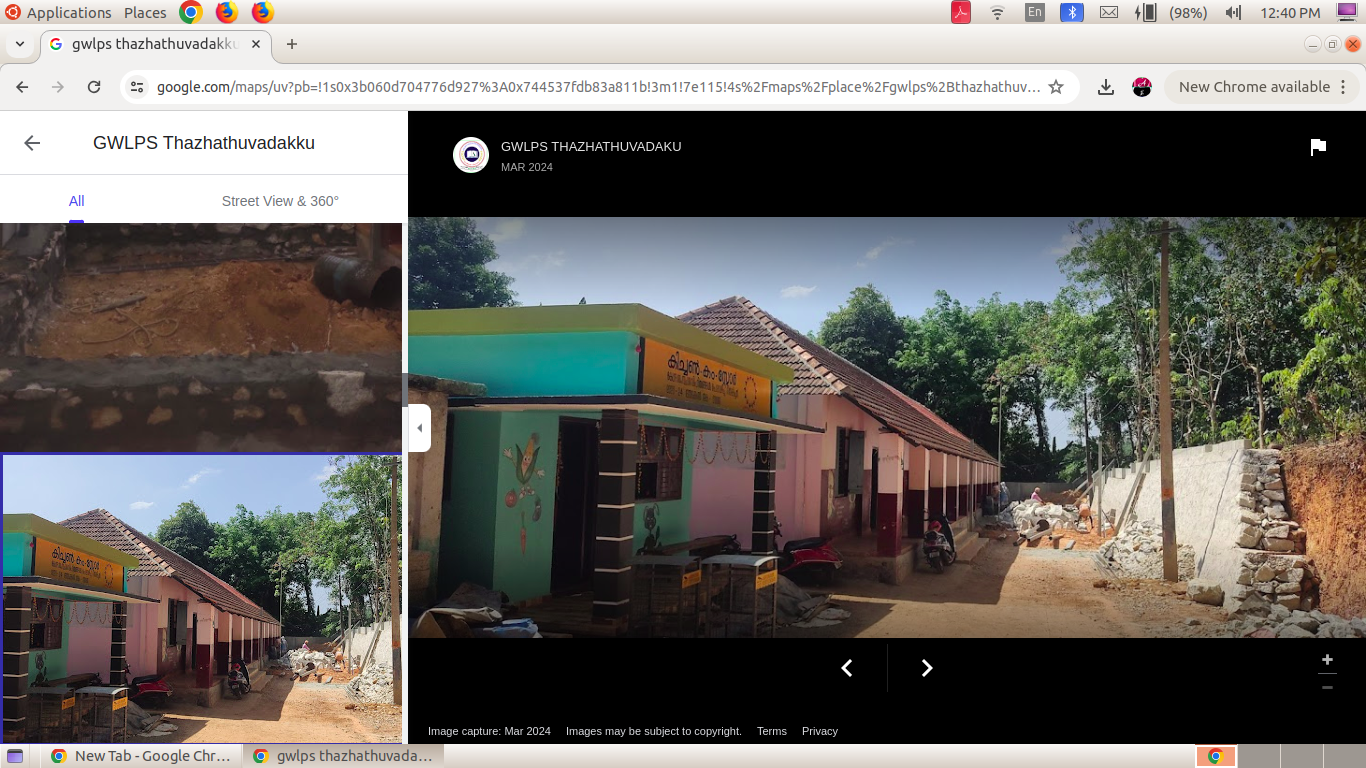Click the report flag icon
The image size is (1366, 768).
[1318, 148]
